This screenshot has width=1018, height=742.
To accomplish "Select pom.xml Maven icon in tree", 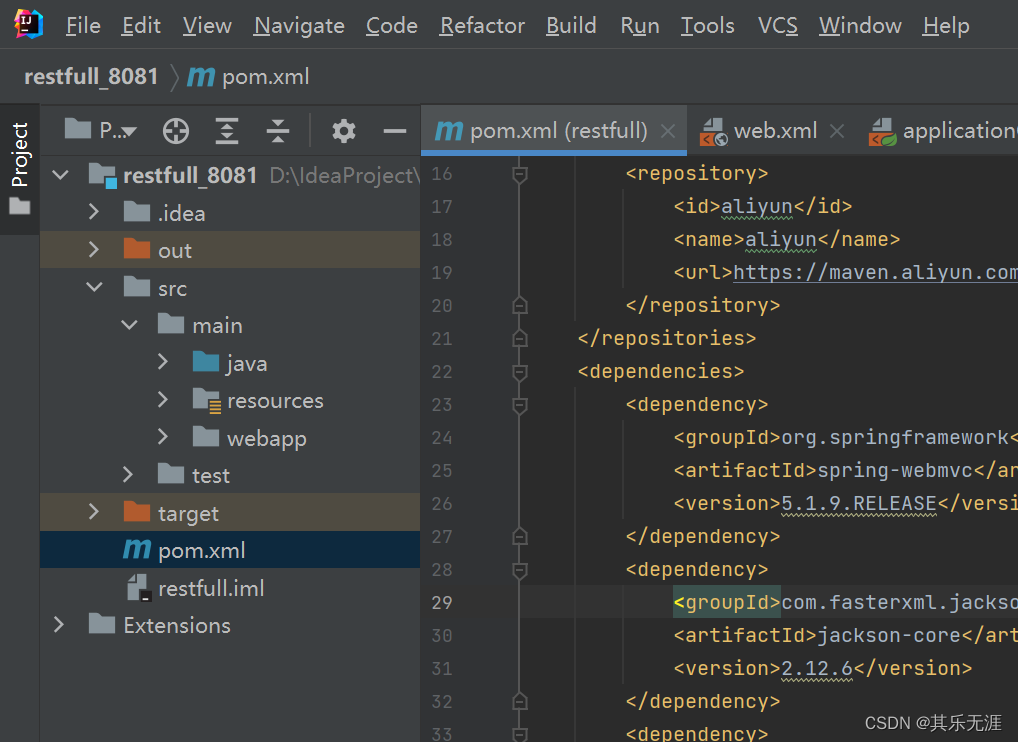I will 137,550.
